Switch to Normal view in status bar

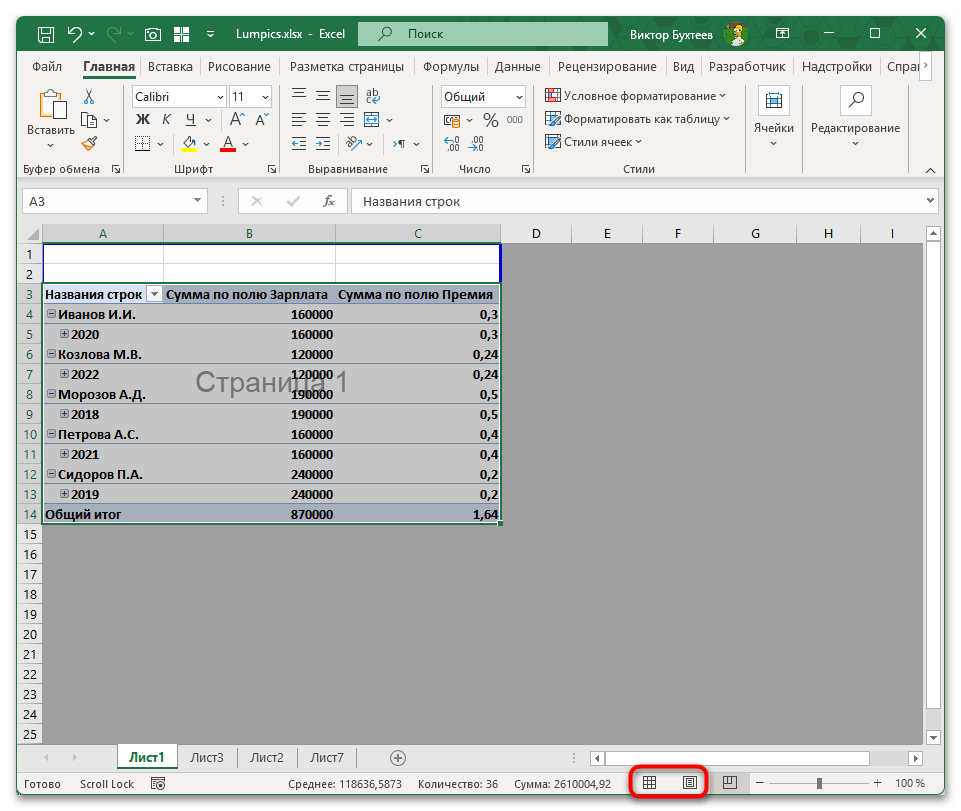(649, 783)
